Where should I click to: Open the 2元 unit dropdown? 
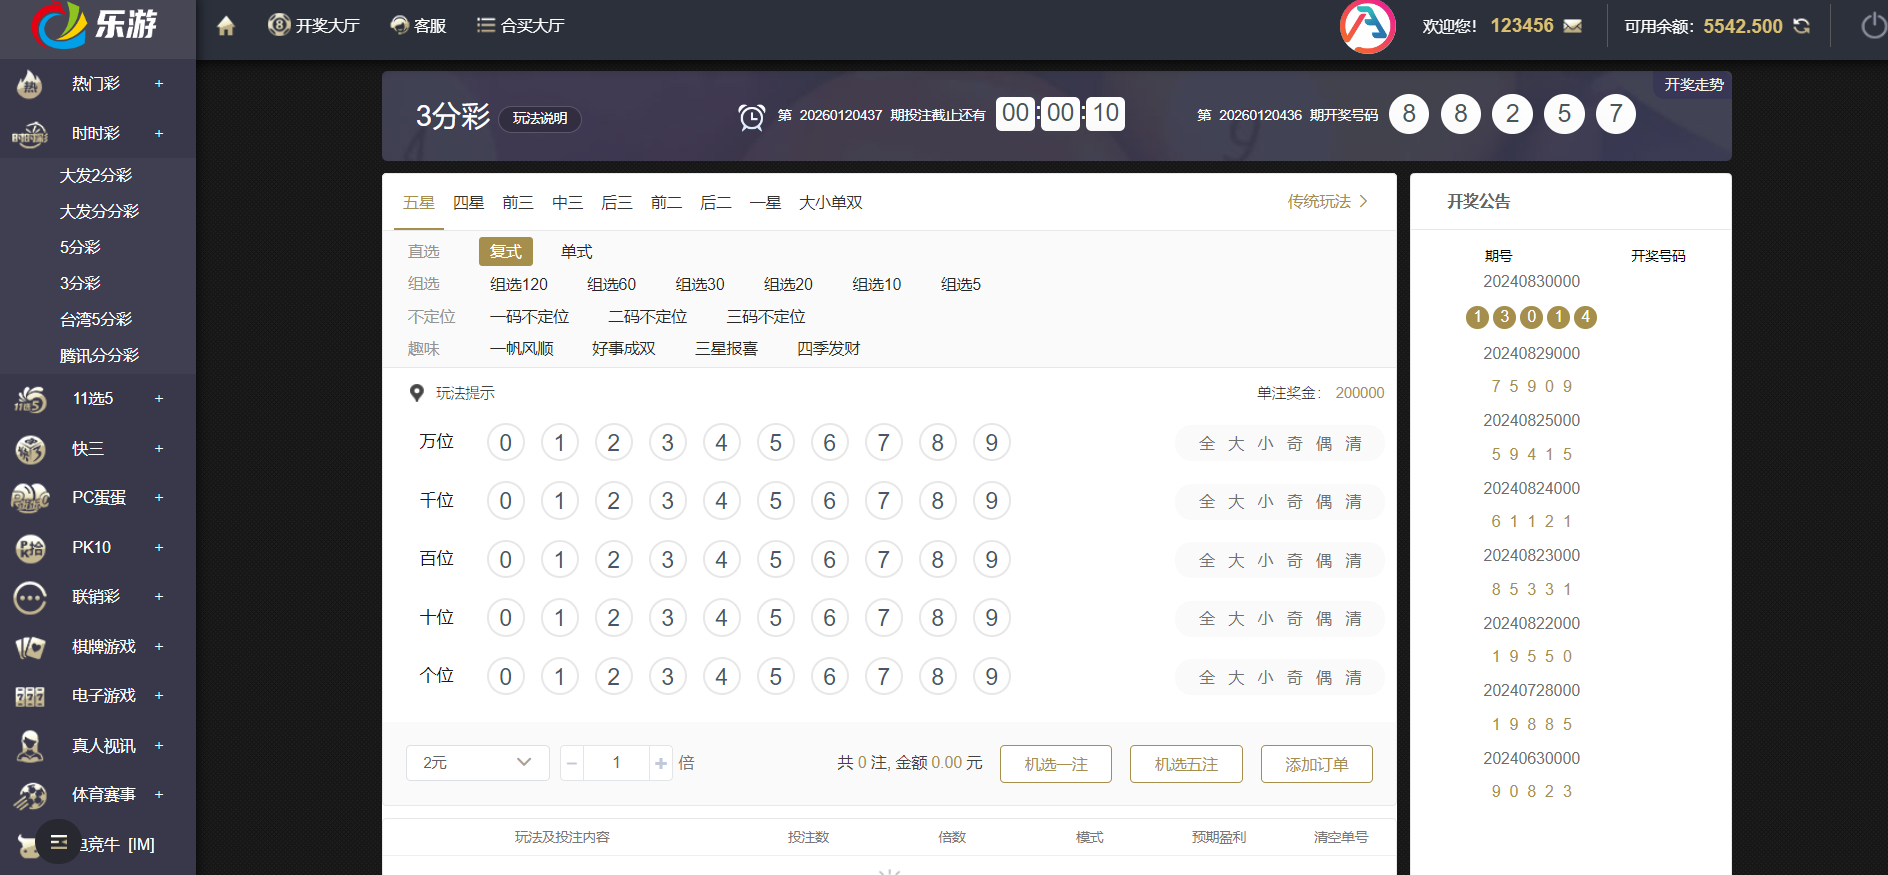[x=477, y=763]
